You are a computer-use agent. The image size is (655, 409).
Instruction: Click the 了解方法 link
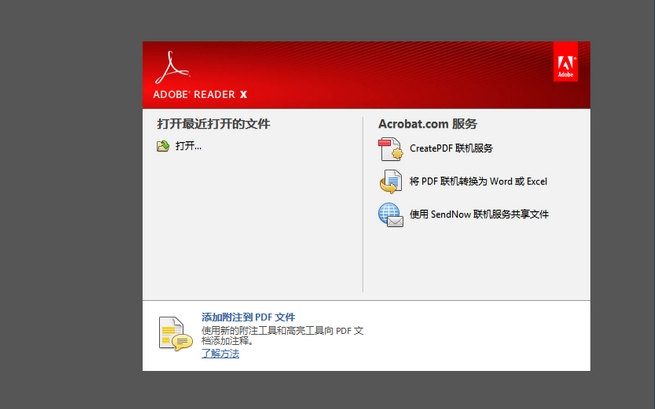point(220,354)
